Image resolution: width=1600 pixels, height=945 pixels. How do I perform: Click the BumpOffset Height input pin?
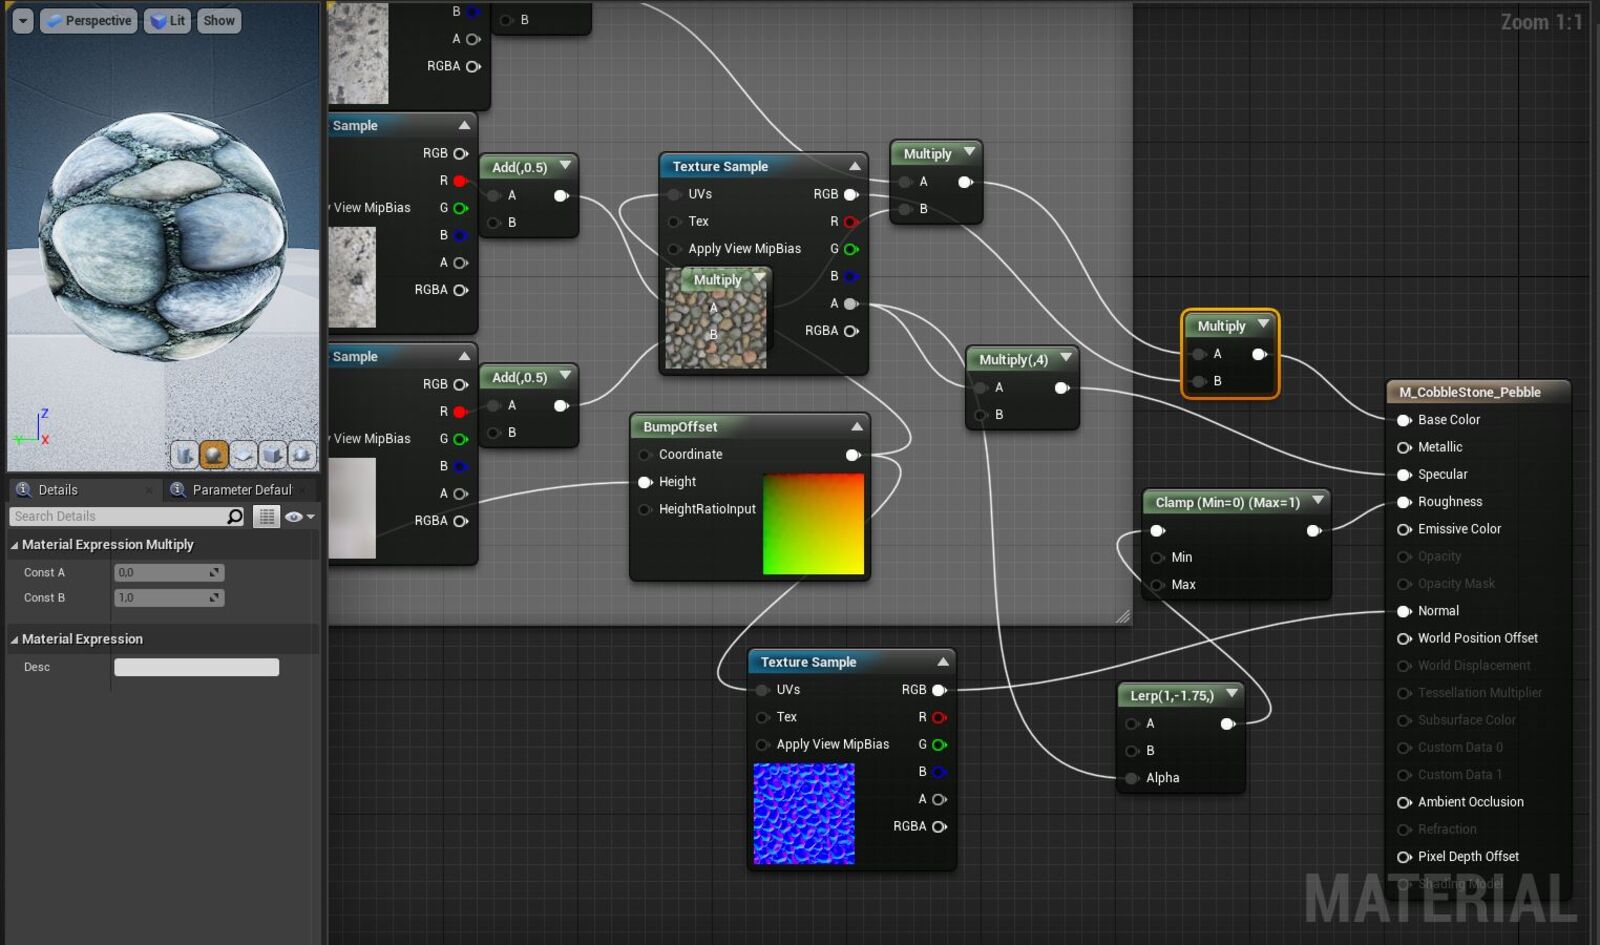pyautogui.click(x=645, y=482)
